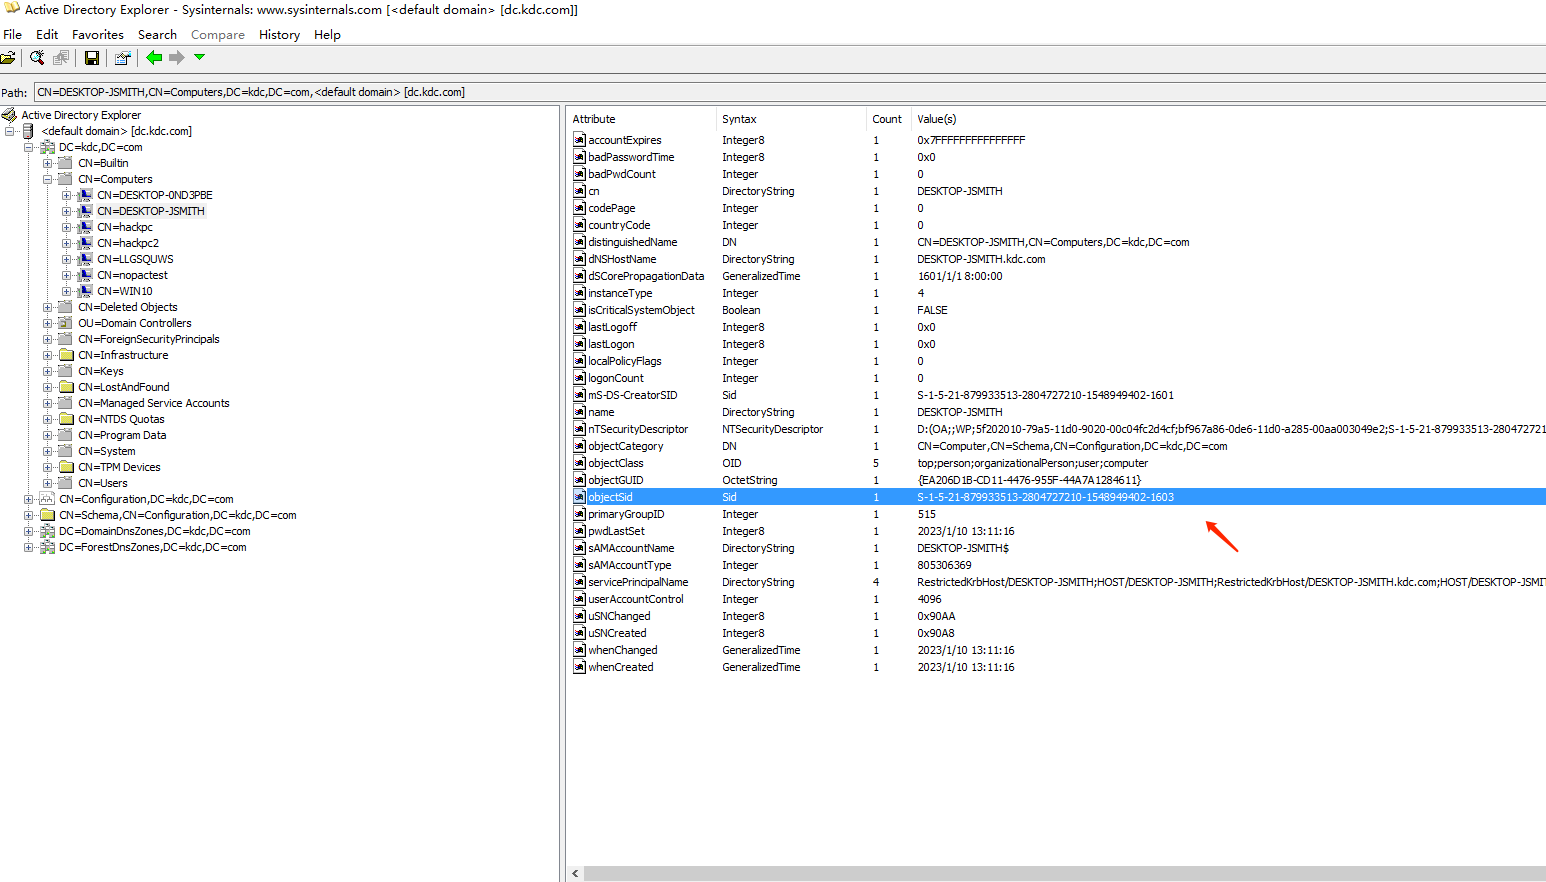Click the Connect (open folder) toolbar icon
The image size is (1546, 882).
(8, 58)
